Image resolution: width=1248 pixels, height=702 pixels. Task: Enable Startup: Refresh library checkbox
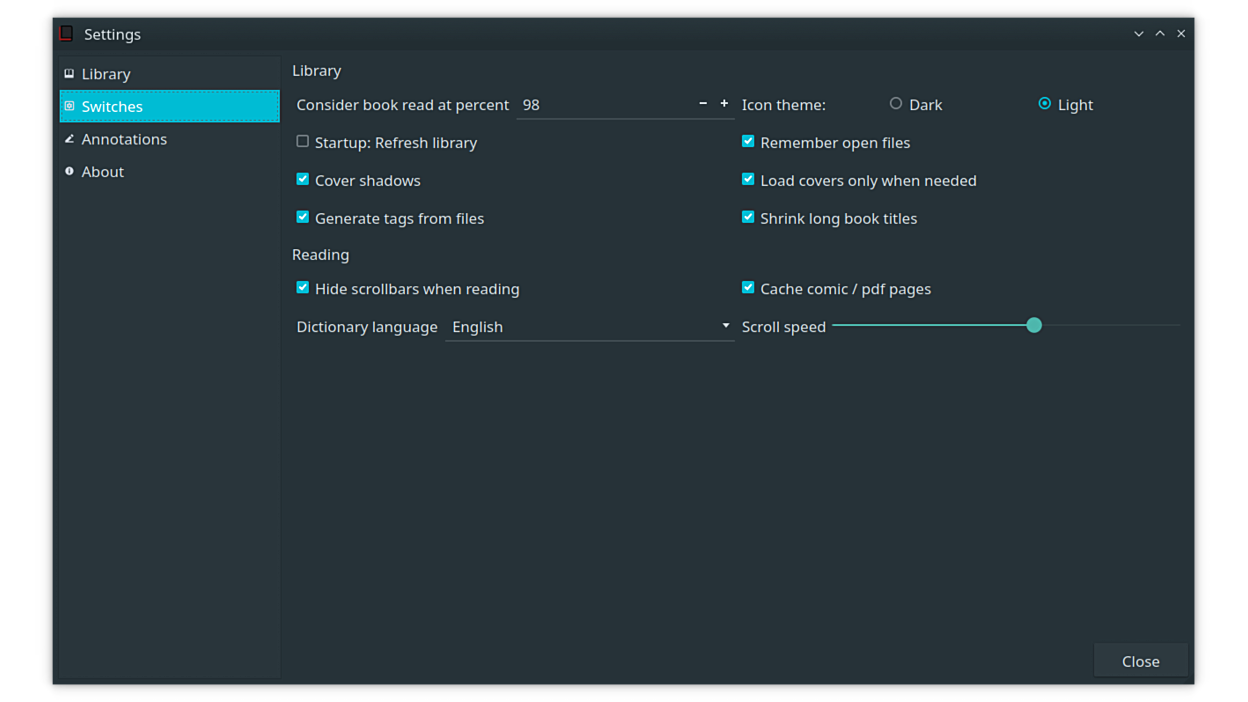302,142
